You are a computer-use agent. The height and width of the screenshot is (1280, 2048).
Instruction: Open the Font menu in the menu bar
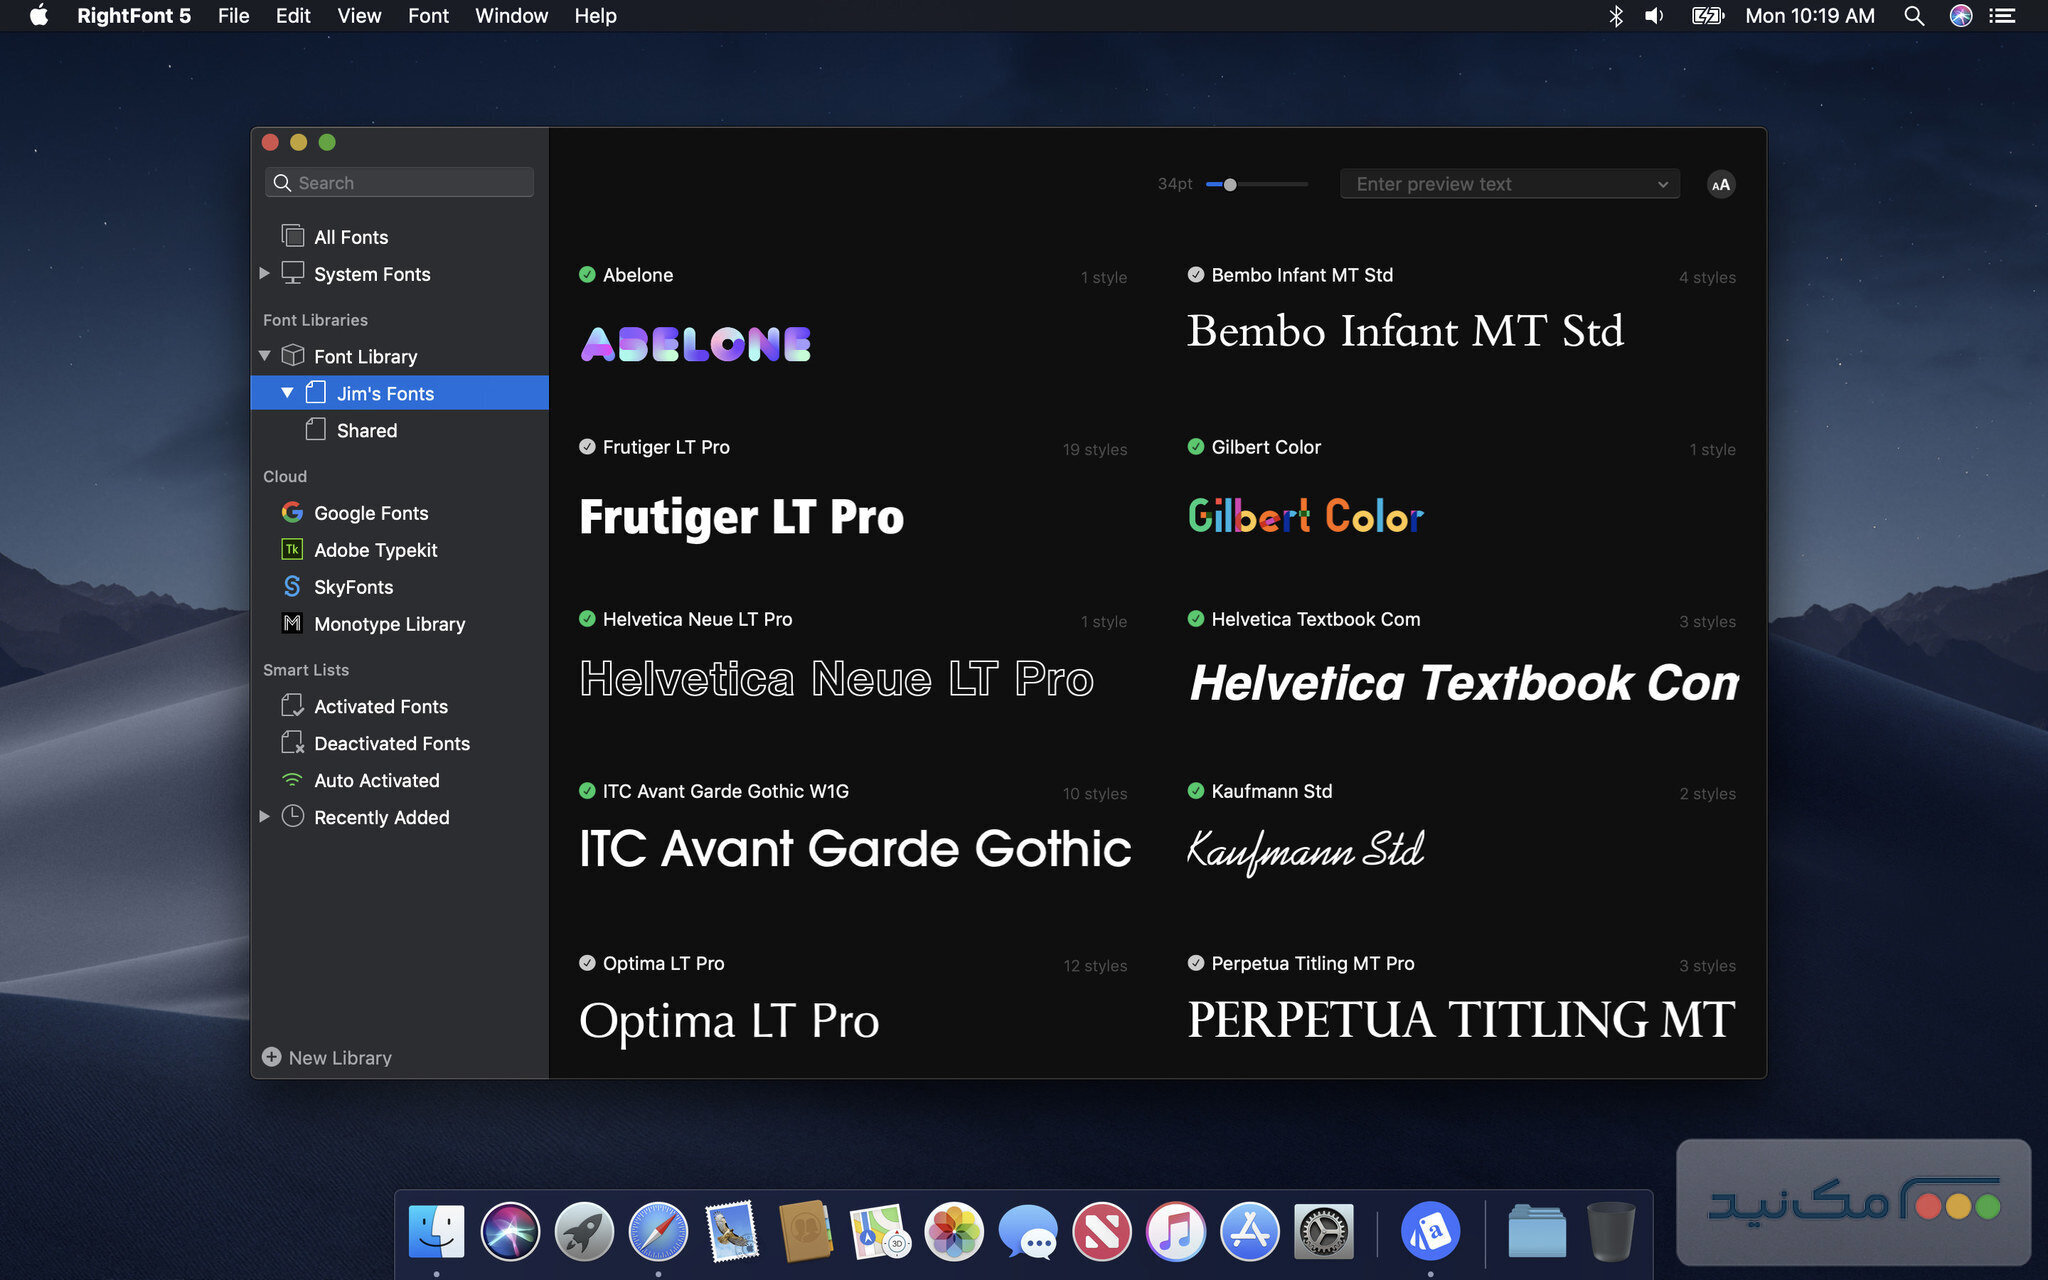coord(428,15)
